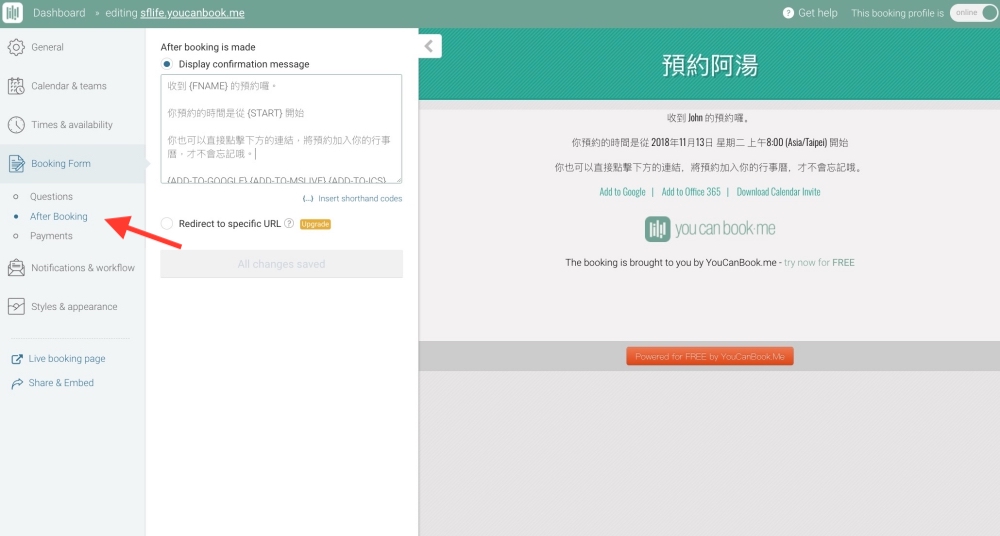Viewport: 1000px width, 536px height.
Task: Open the Payments submenu item
Action: [51, 236]
